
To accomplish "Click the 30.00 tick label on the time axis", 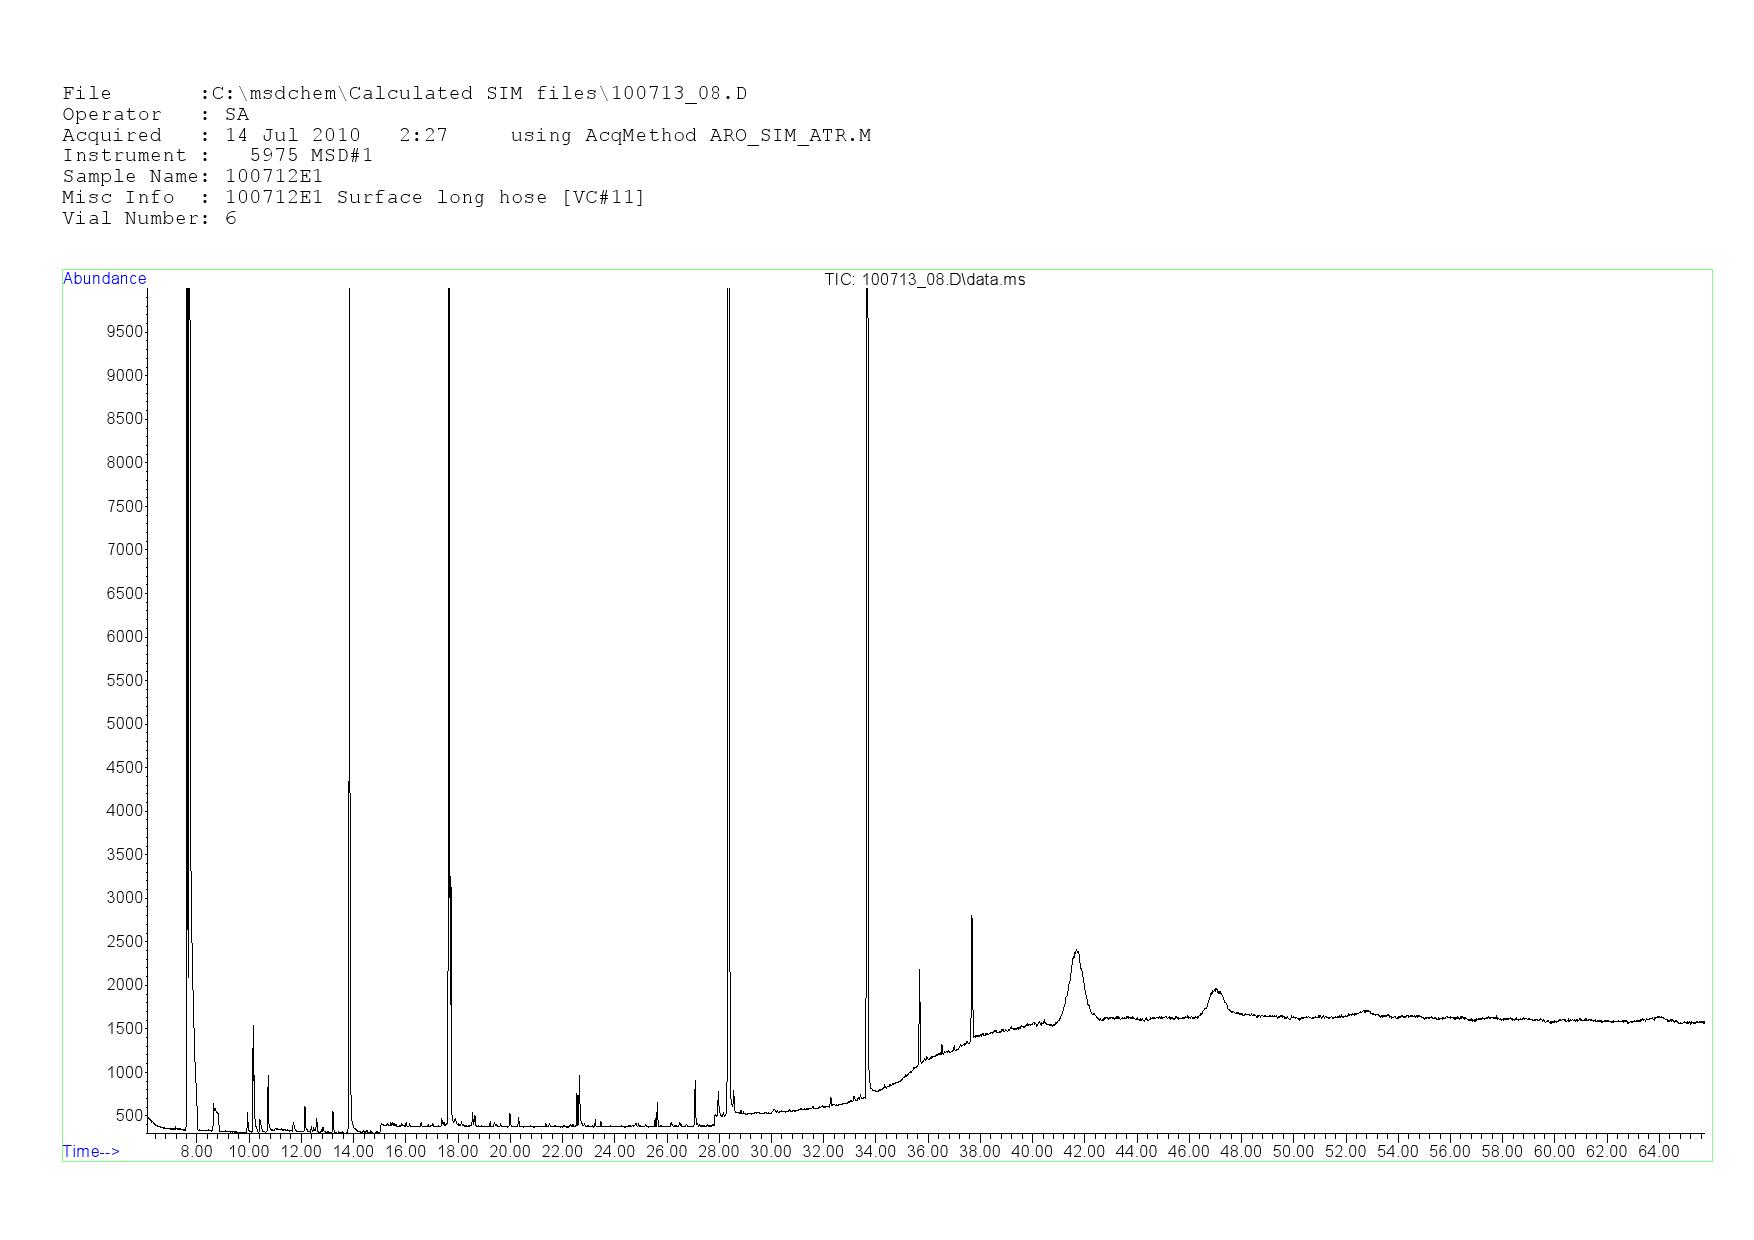I will (770, 1152).
